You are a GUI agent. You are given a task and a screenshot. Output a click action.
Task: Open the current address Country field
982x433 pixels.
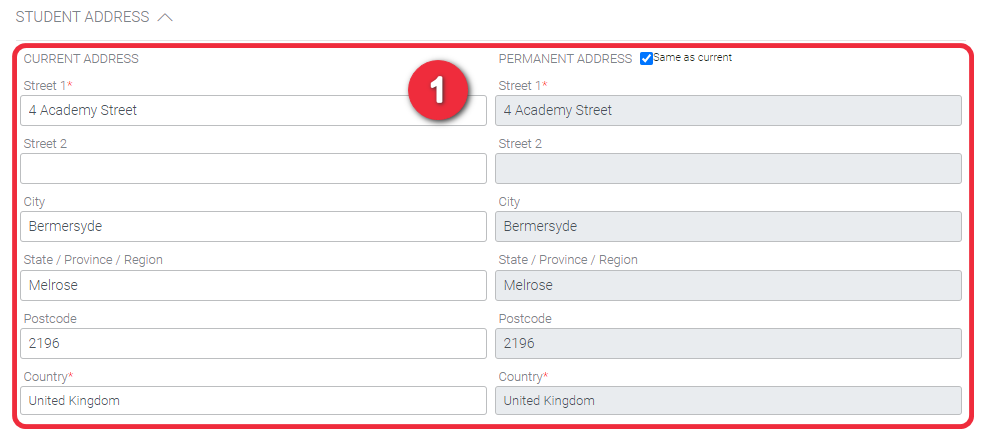click(253, 400)
